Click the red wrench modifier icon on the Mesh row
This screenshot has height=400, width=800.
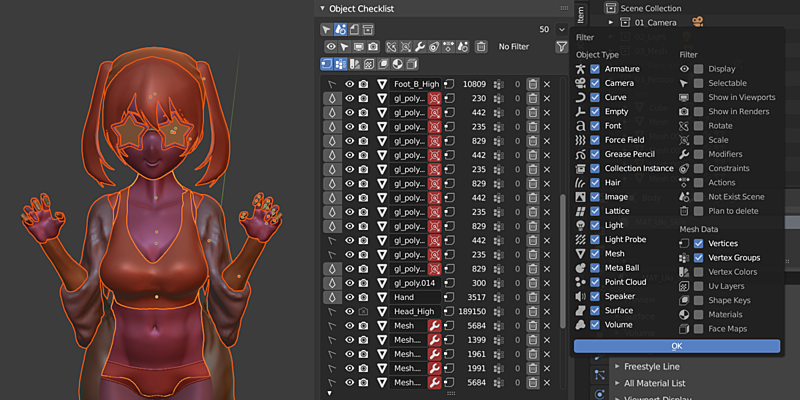(x=435, y=326)
